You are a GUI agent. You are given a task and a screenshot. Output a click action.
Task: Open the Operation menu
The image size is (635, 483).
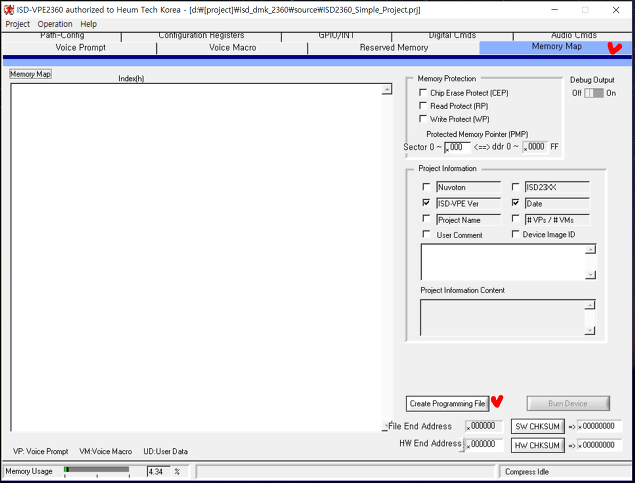(x=55, y=24)
